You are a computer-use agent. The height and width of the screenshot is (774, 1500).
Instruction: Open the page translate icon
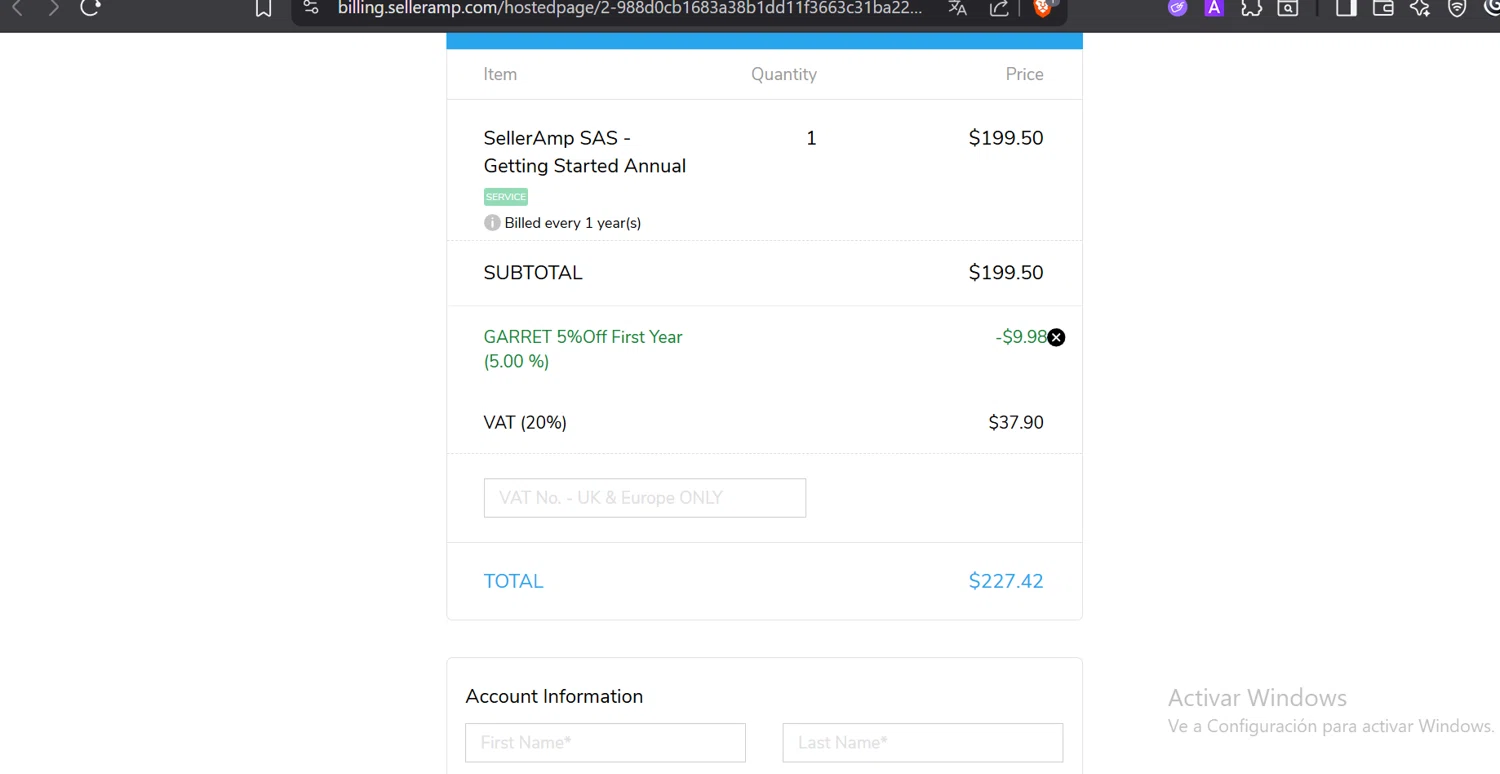pos(957,8)
